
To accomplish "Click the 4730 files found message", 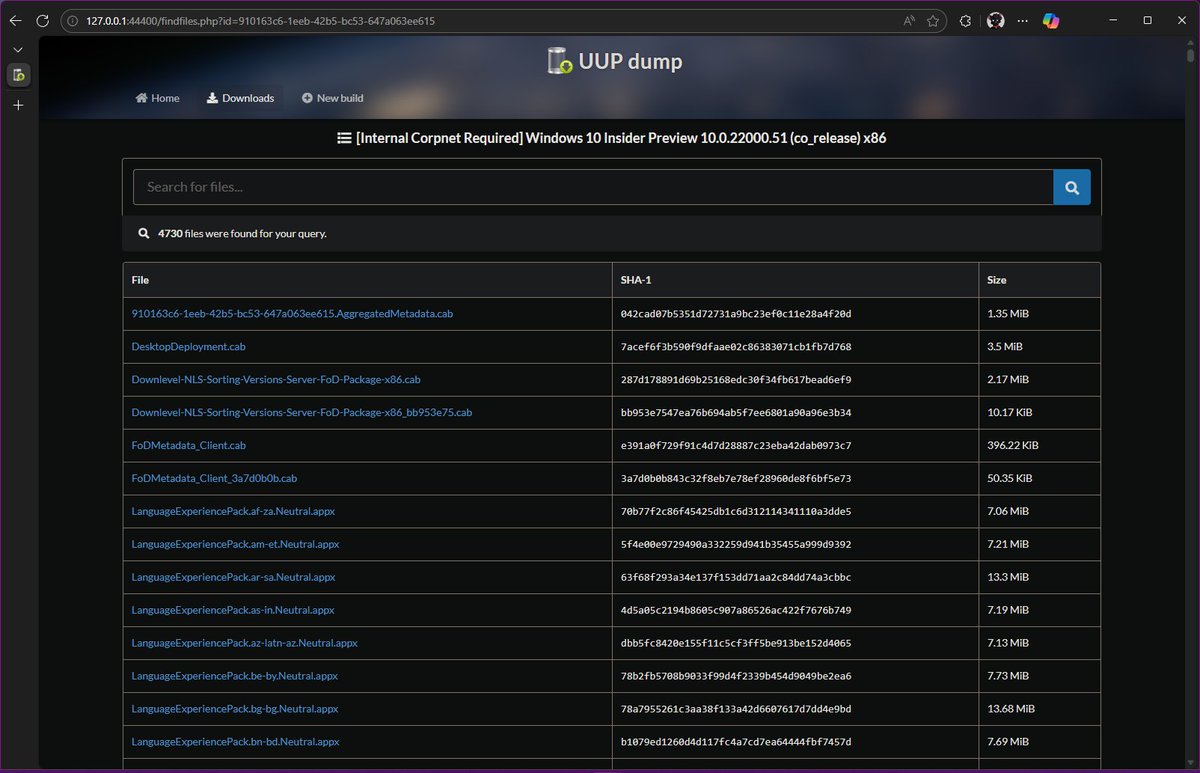I will [x=242, y=233].
